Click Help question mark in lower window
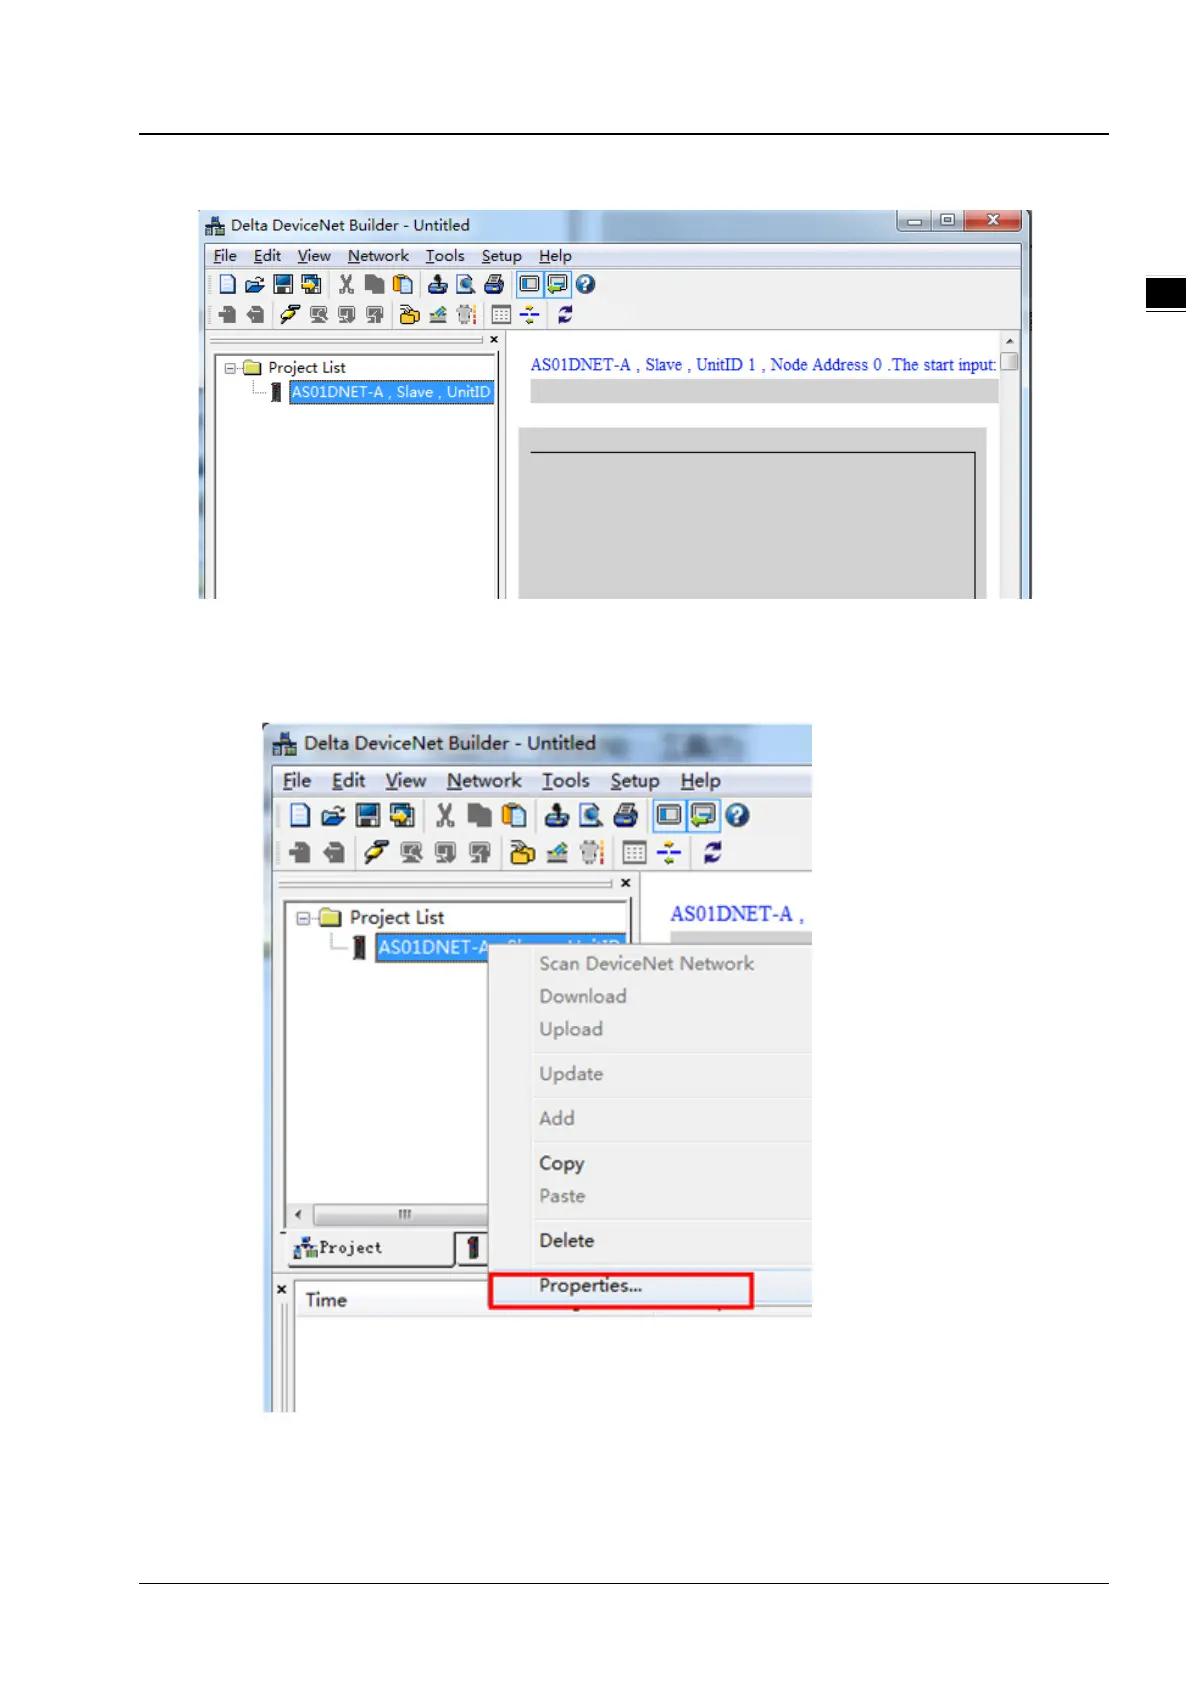 point(737,815)
